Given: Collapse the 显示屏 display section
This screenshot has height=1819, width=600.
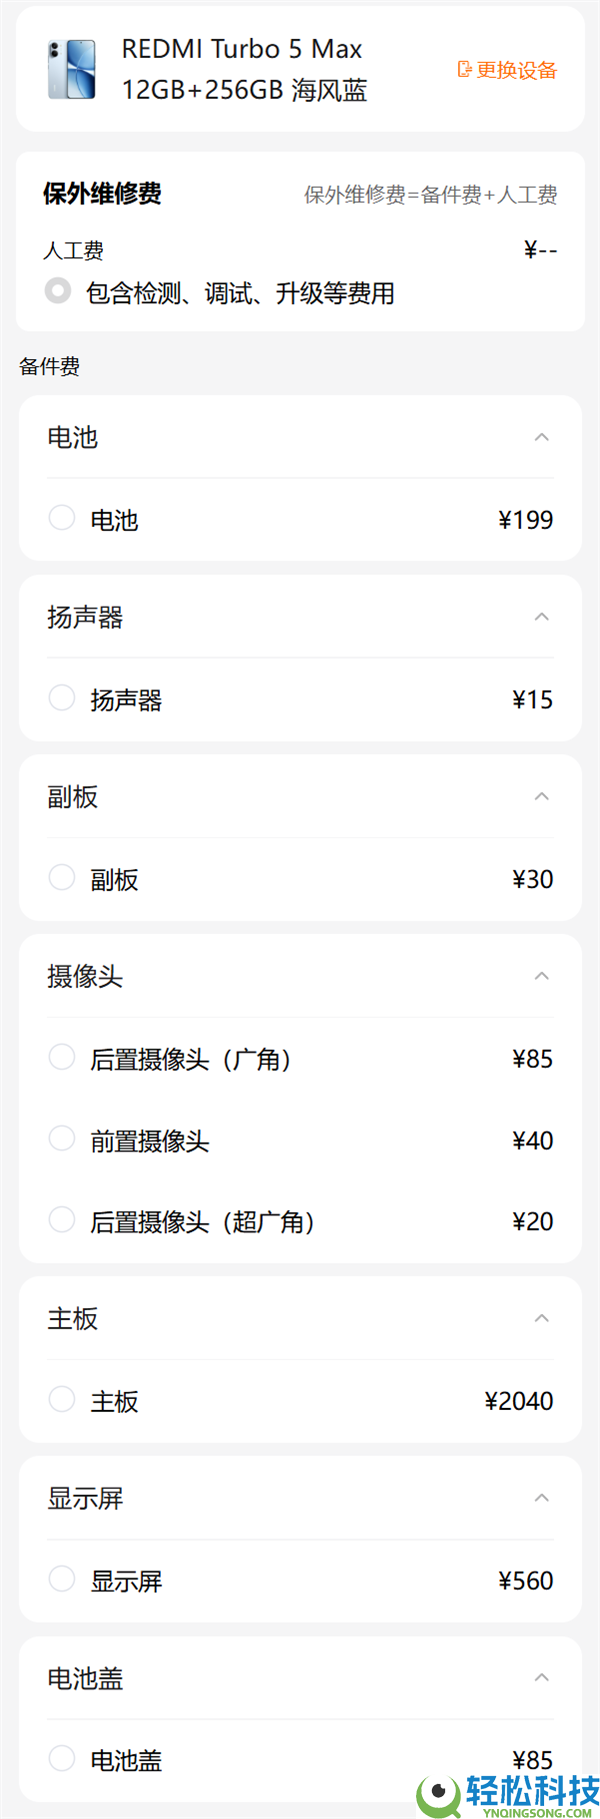Looking at the screenshot, I should [541, 1498].
